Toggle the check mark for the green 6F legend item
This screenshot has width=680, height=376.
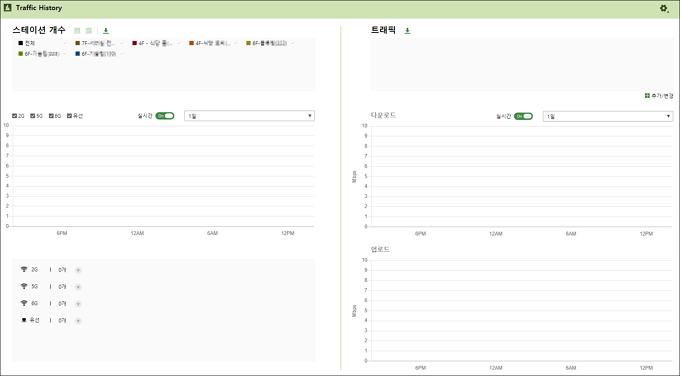click(x=65, y=54)
